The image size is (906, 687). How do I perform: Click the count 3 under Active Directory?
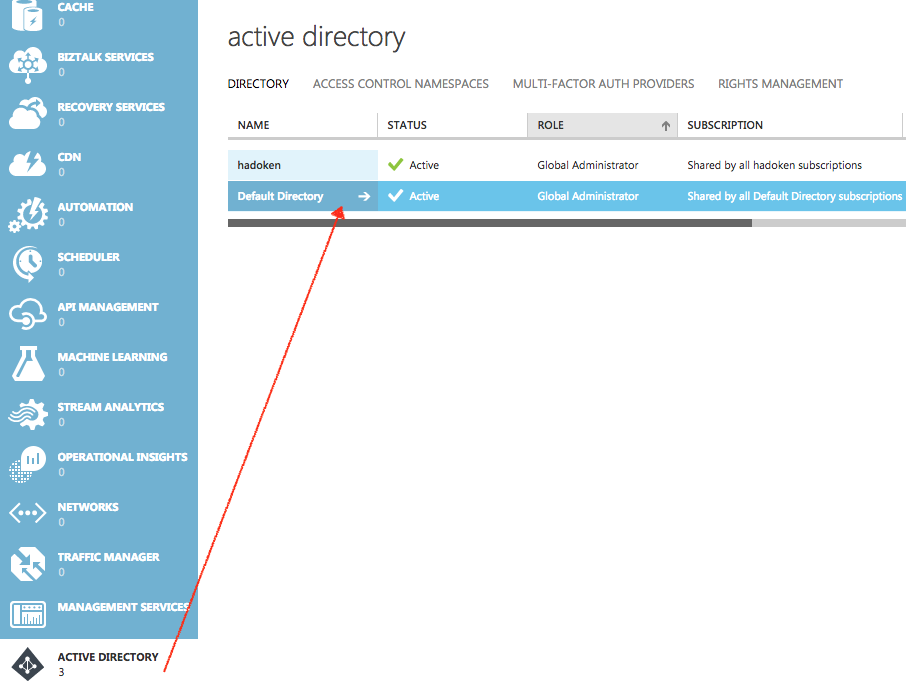click(61, 672)
